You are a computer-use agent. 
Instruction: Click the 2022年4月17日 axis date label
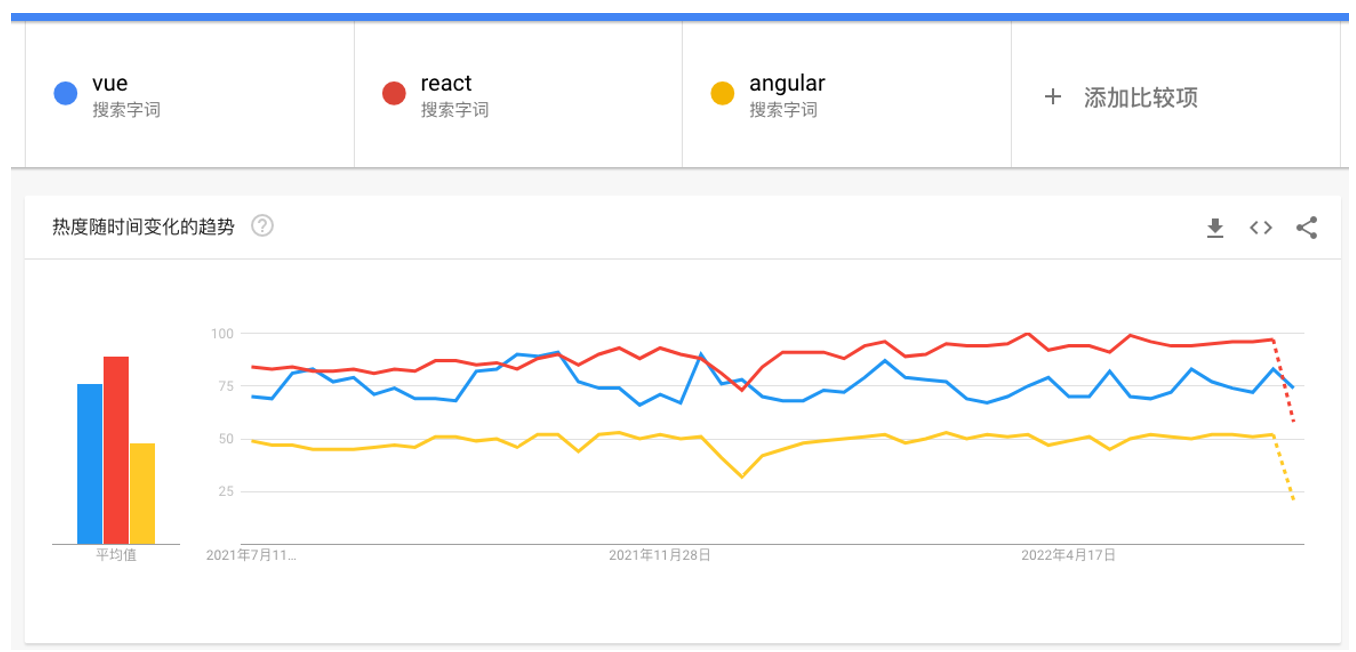(x=1068, y=554)
